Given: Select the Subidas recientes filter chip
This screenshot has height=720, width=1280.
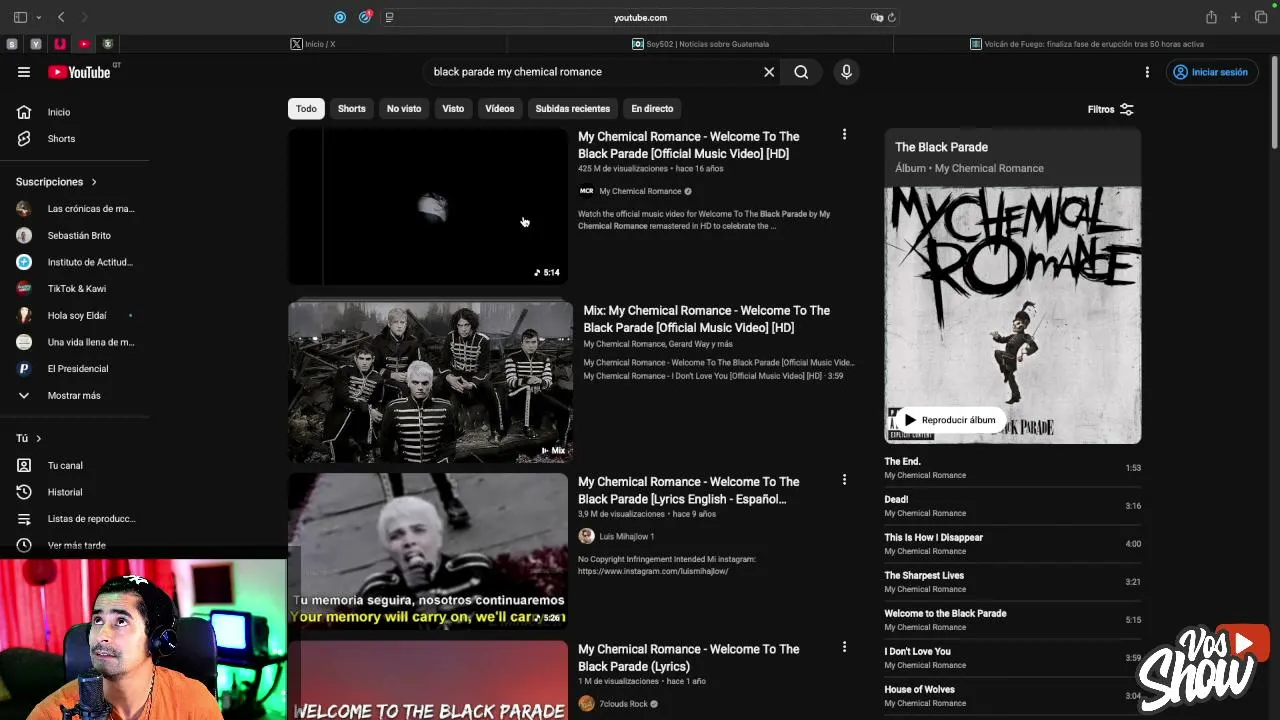Looking at the screenshot, I should [x=572, y=109].
